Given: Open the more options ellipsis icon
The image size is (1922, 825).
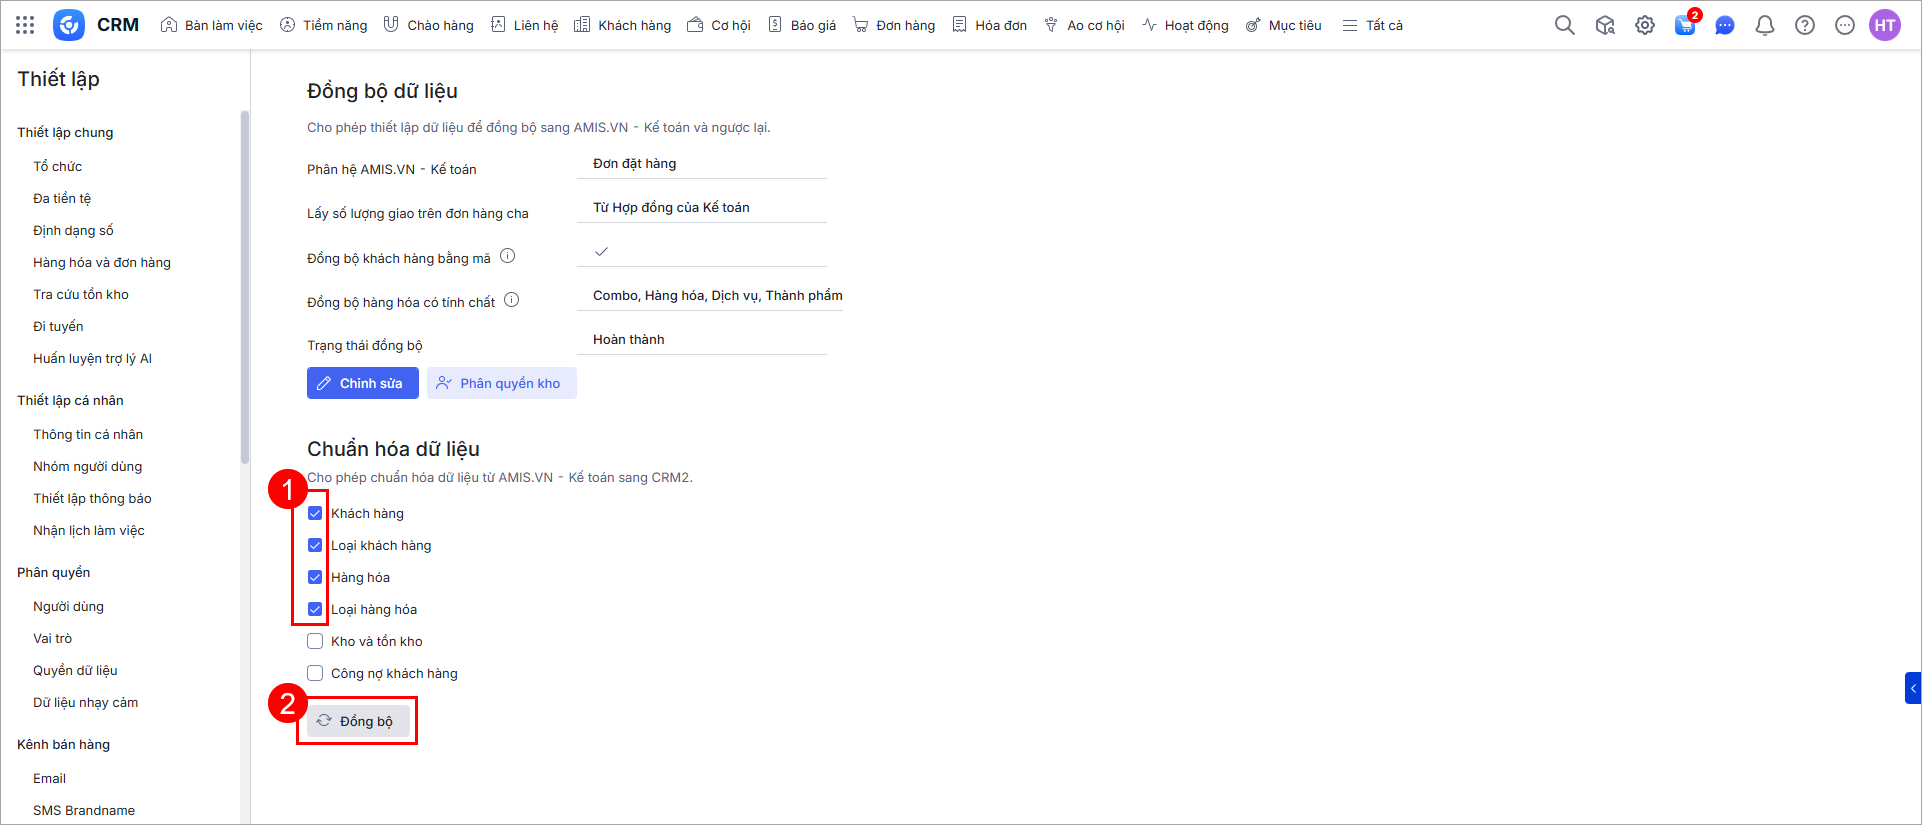Looking at the screenshot, I should [x=1844, y=25].
